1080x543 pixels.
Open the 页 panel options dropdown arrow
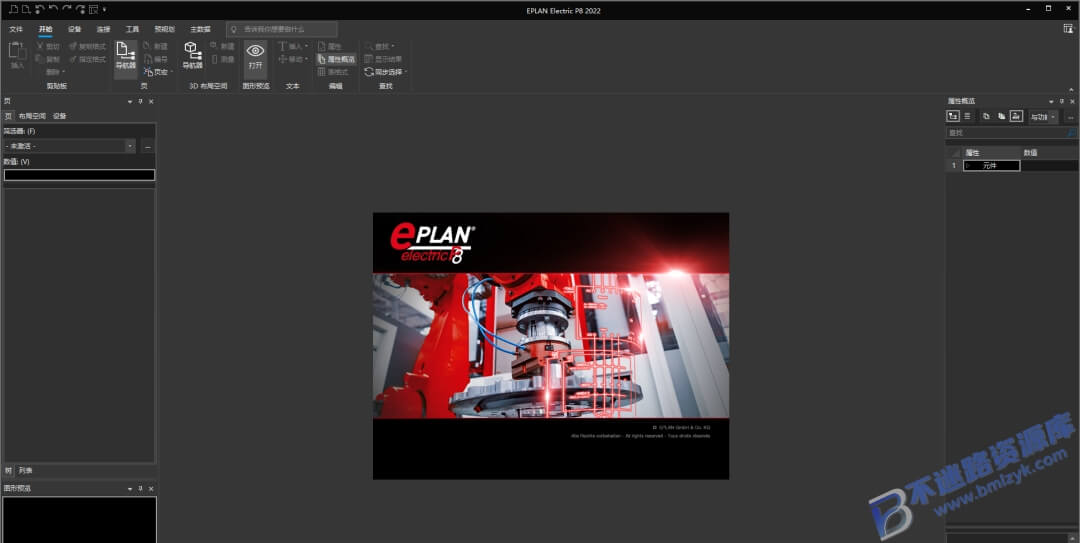129,102
